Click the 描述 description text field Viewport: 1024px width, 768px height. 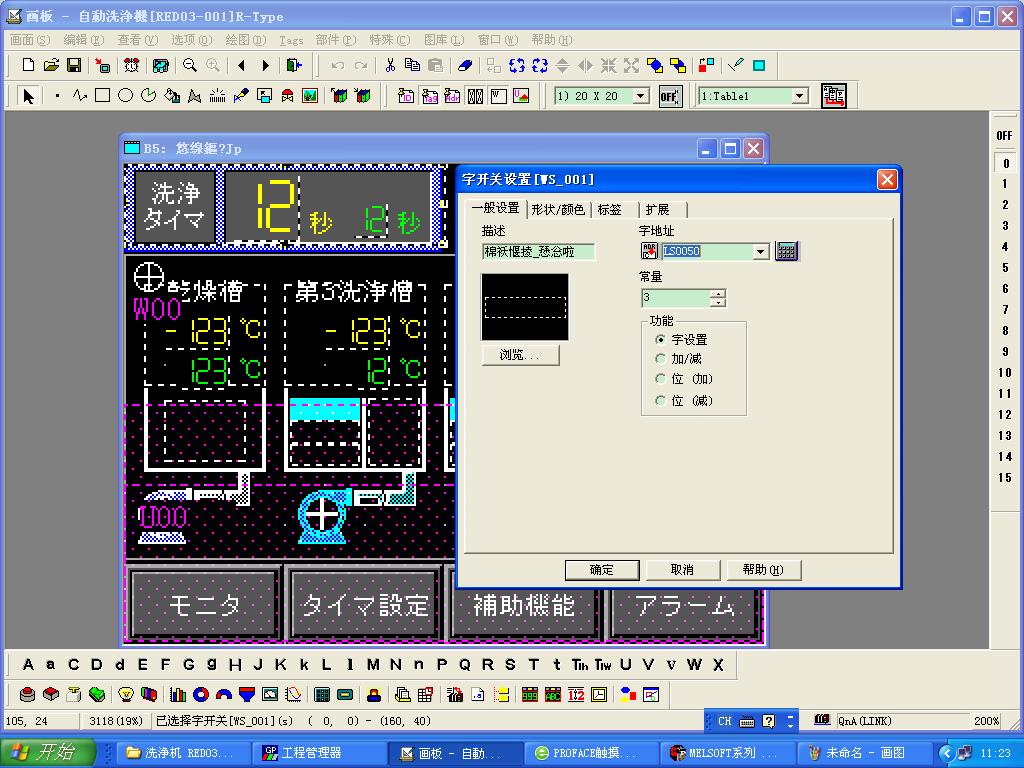coord(538,252)
